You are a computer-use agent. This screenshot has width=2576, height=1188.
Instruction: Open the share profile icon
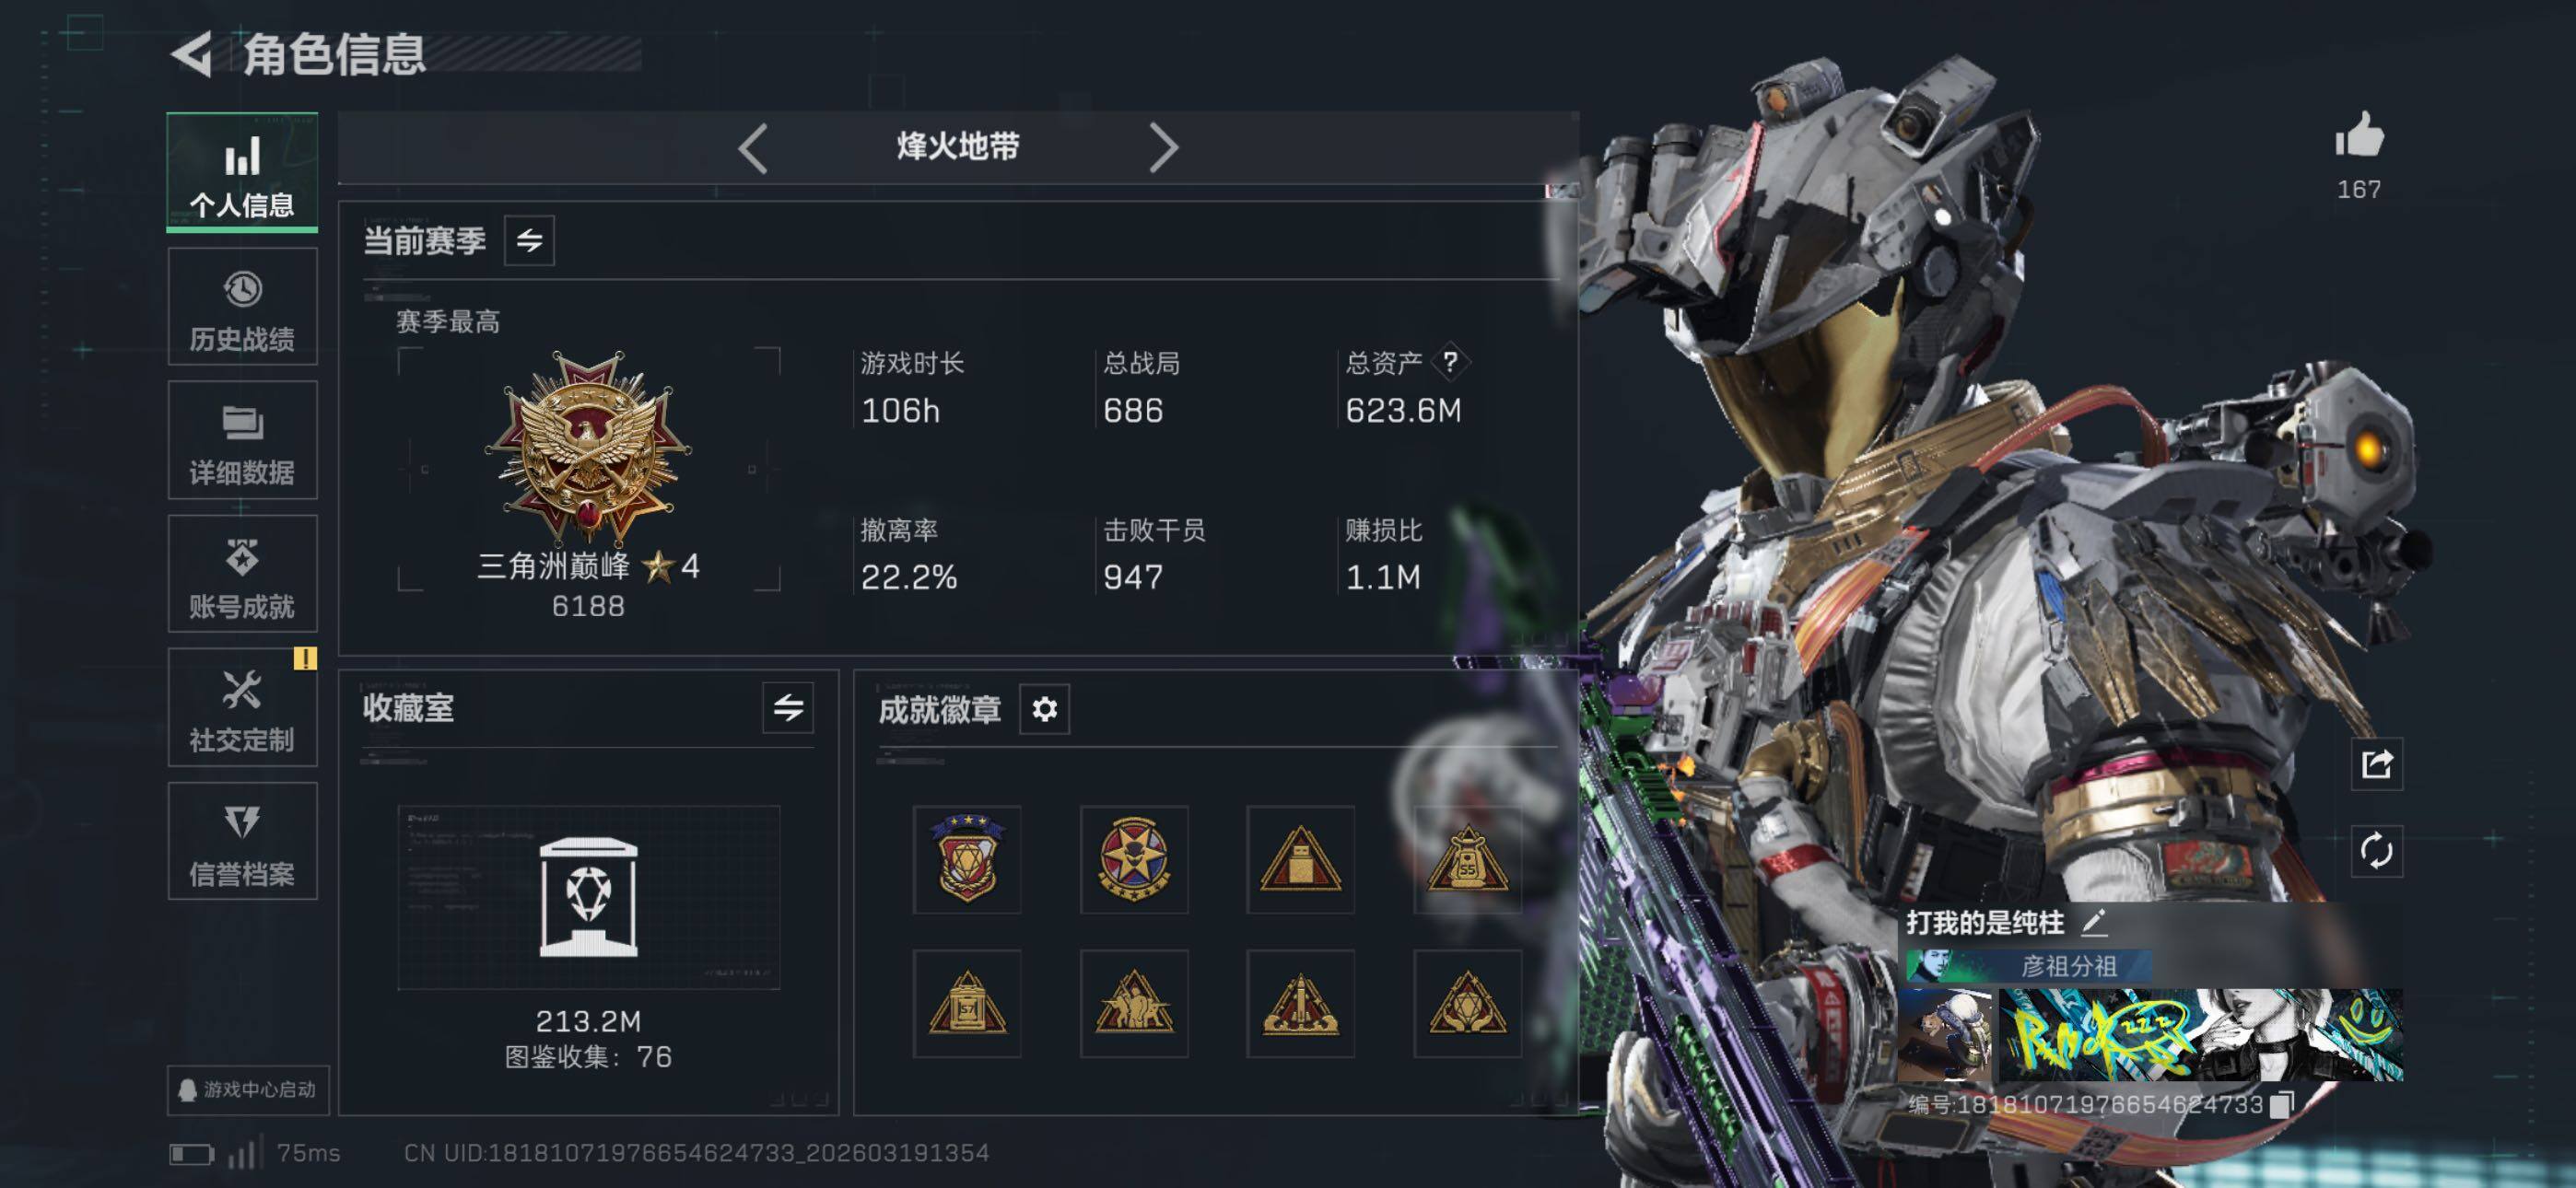(2376, 764)
